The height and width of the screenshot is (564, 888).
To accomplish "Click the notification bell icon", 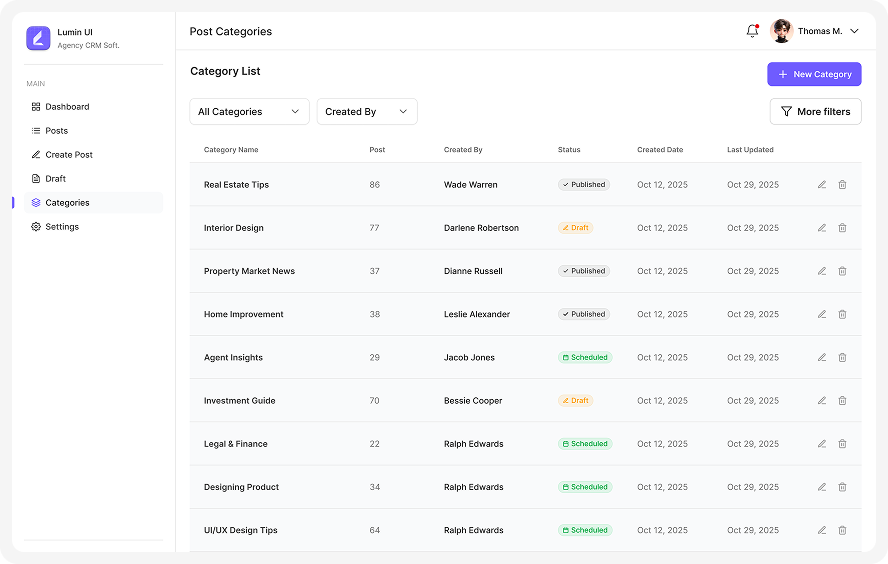I will click(x=752, y=31).
